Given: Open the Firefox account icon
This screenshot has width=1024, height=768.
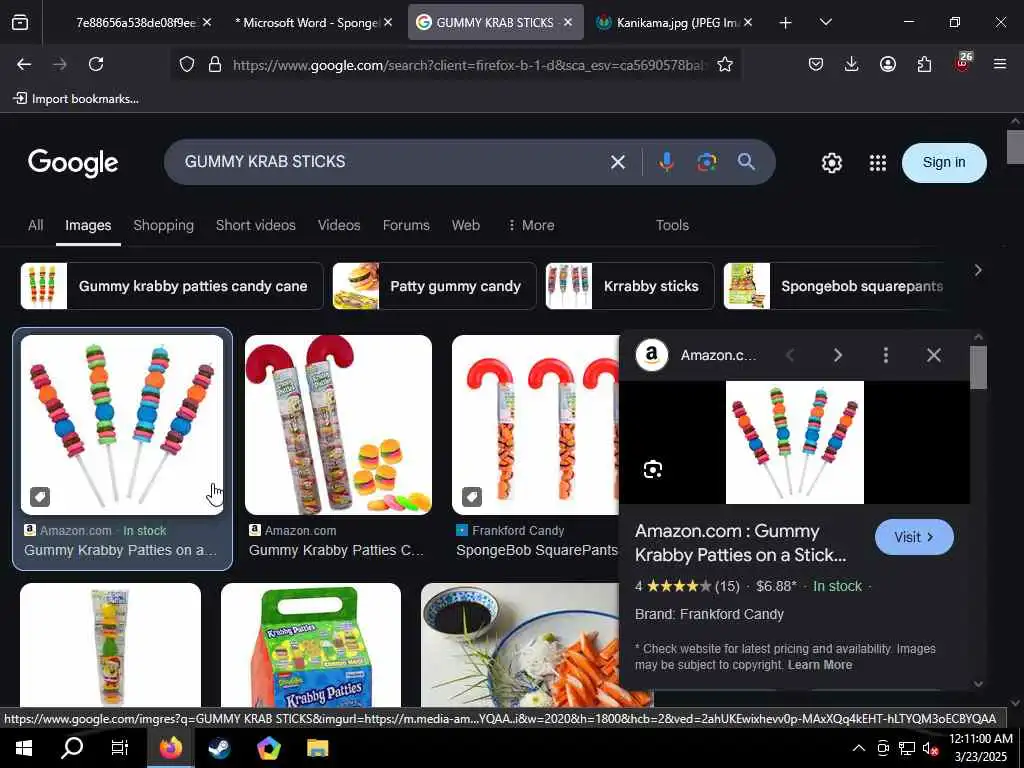Looking at the screenshot, I should pos(888,64).
